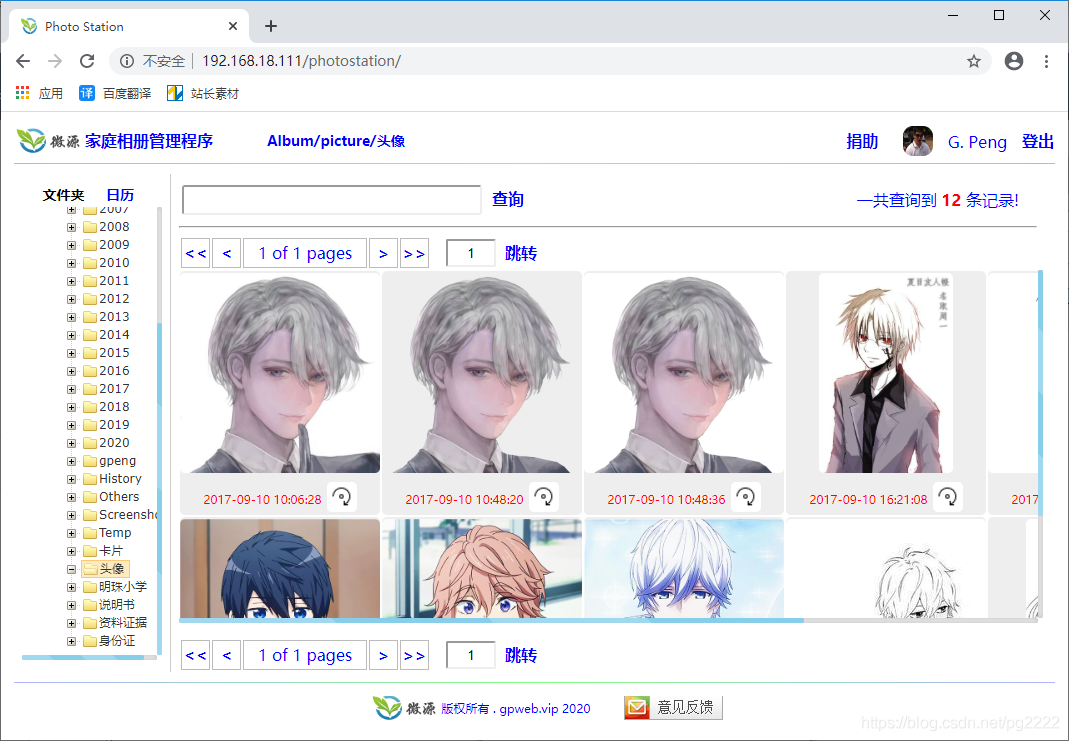
Task: Focus the search query input box
Action: pyautogui.click(x=331, y=200)
